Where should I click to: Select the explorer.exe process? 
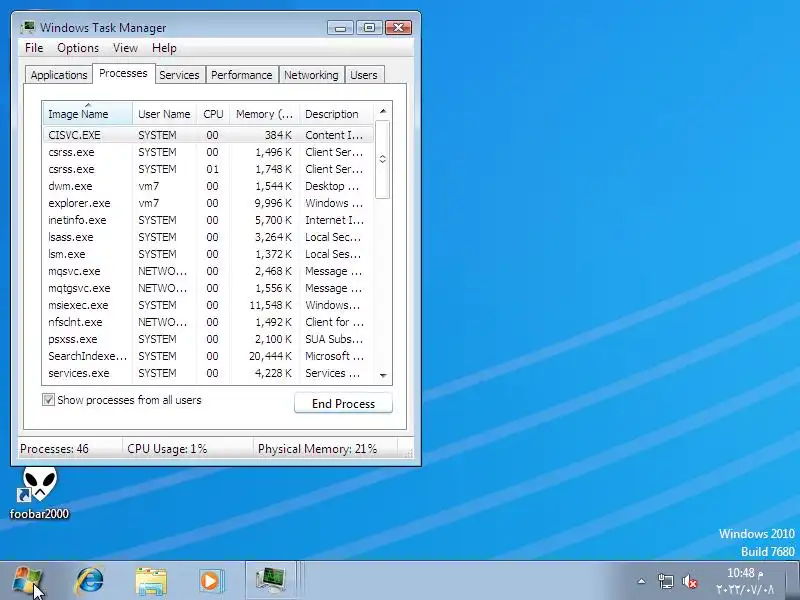tap(208, 203)
